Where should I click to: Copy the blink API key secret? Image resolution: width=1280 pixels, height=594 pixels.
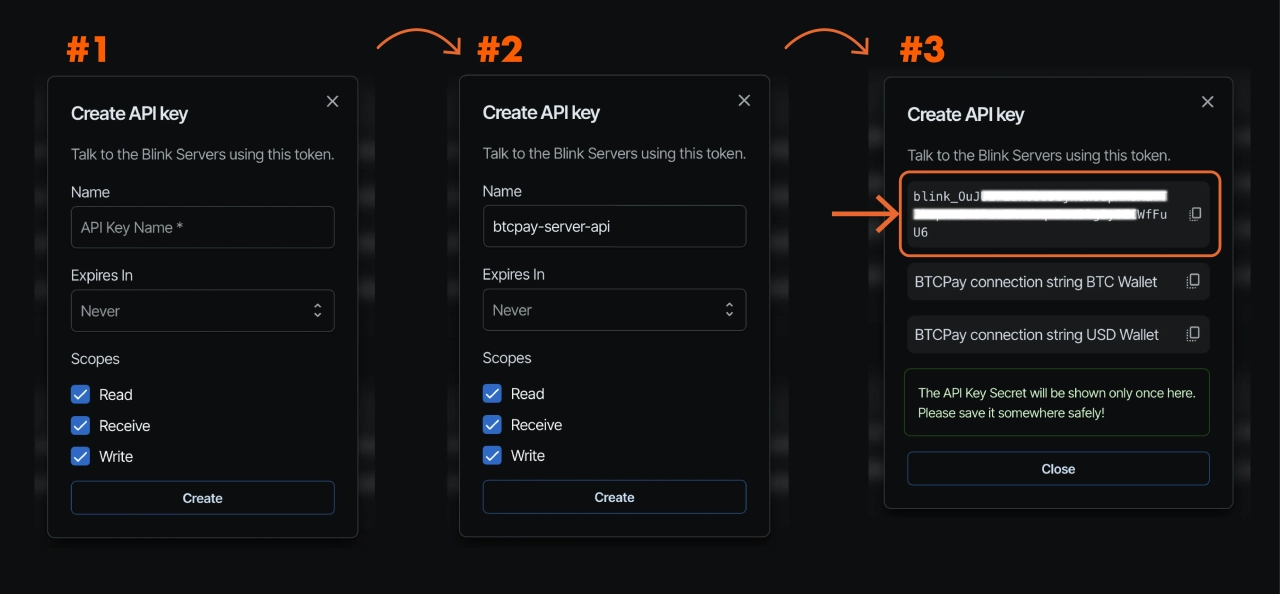pos(1195,214)
